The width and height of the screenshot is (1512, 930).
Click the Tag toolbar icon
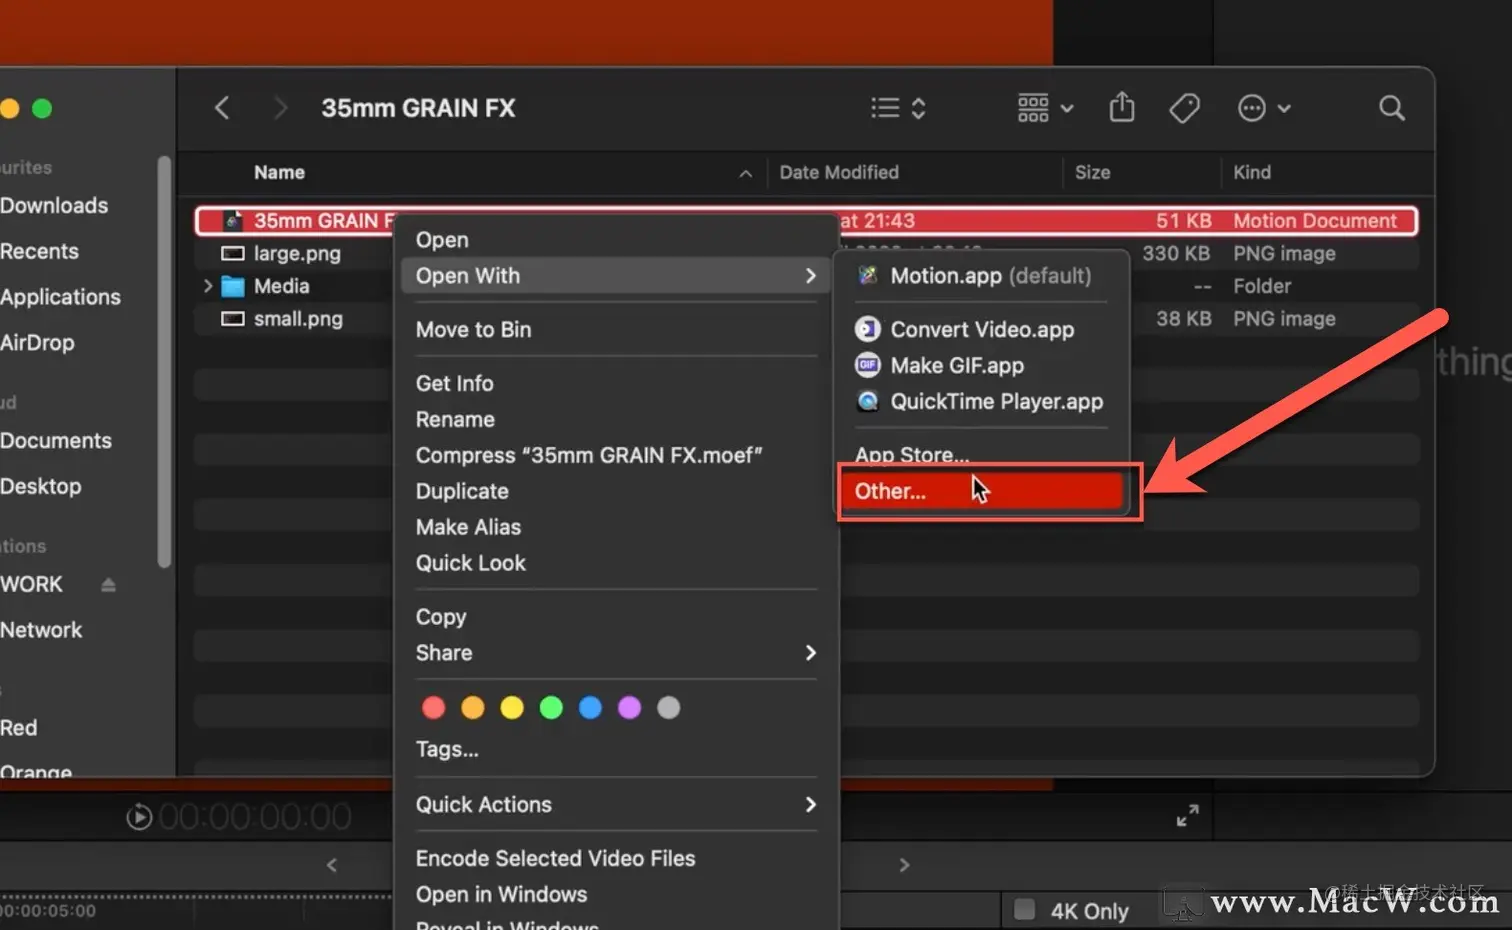point(1184,108)
